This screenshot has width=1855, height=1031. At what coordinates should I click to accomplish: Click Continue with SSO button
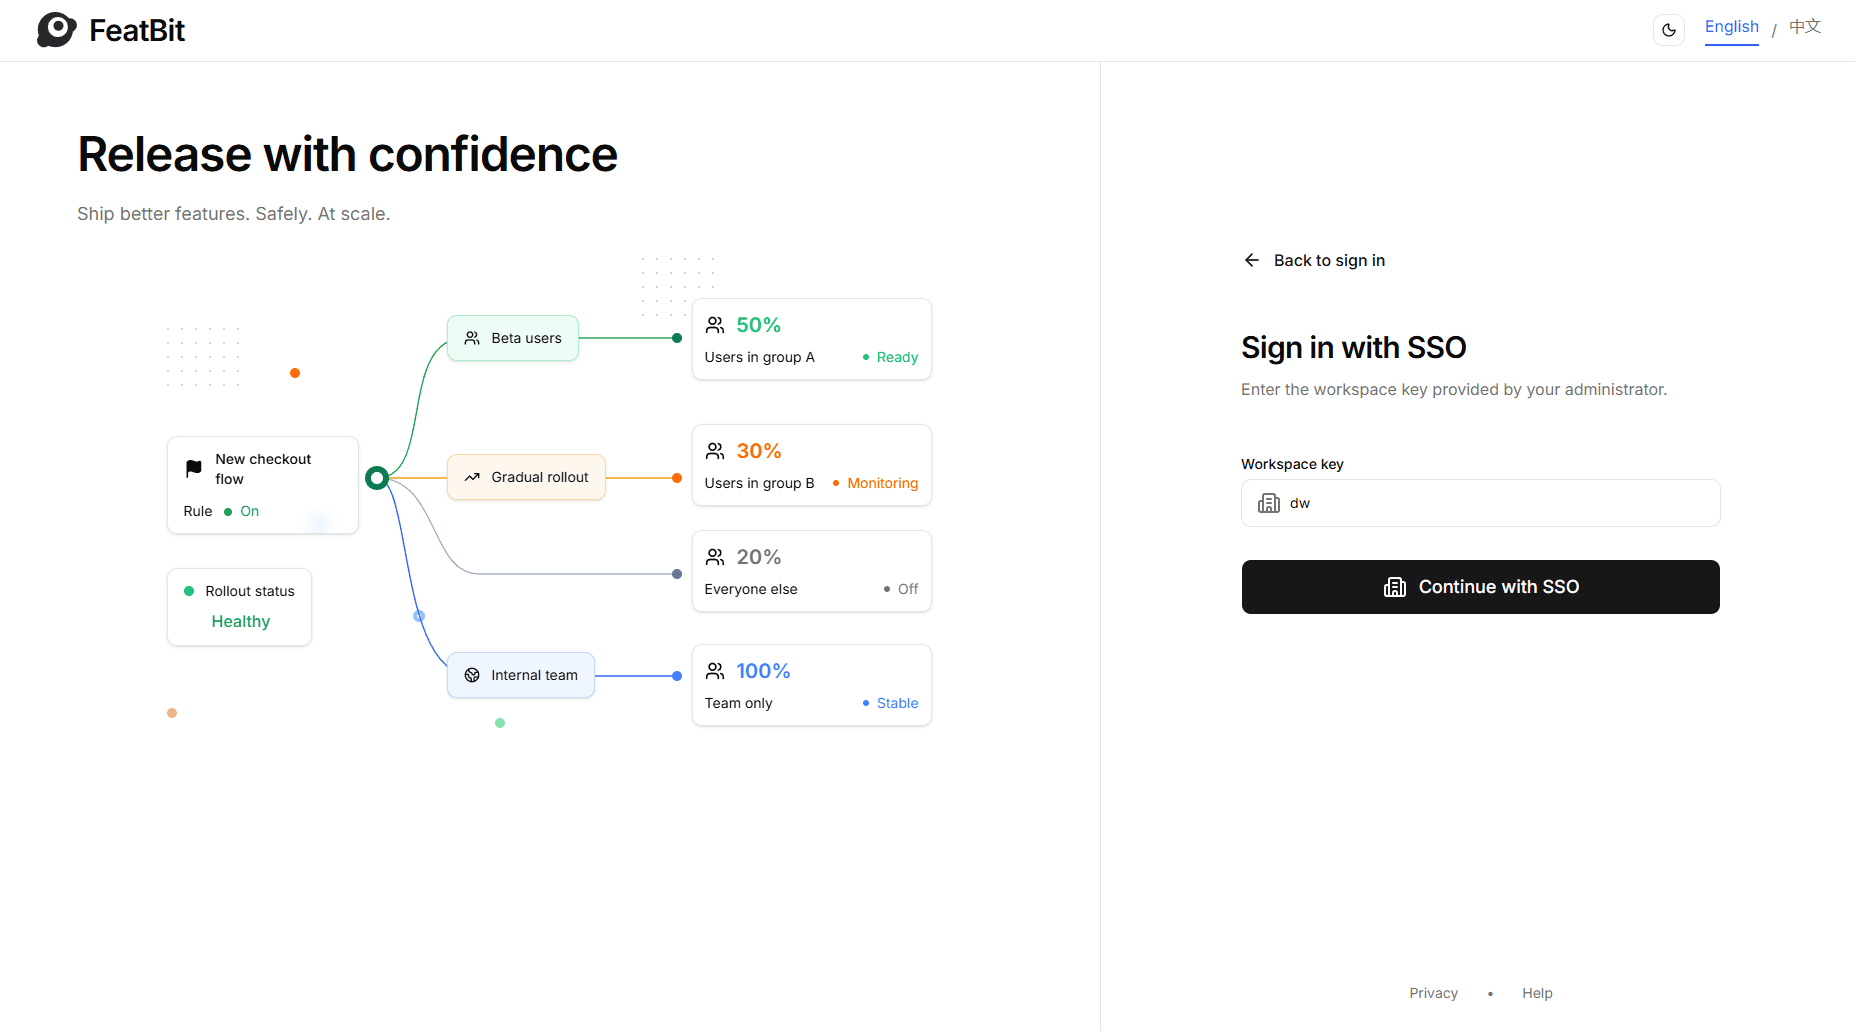(1481, 587)
